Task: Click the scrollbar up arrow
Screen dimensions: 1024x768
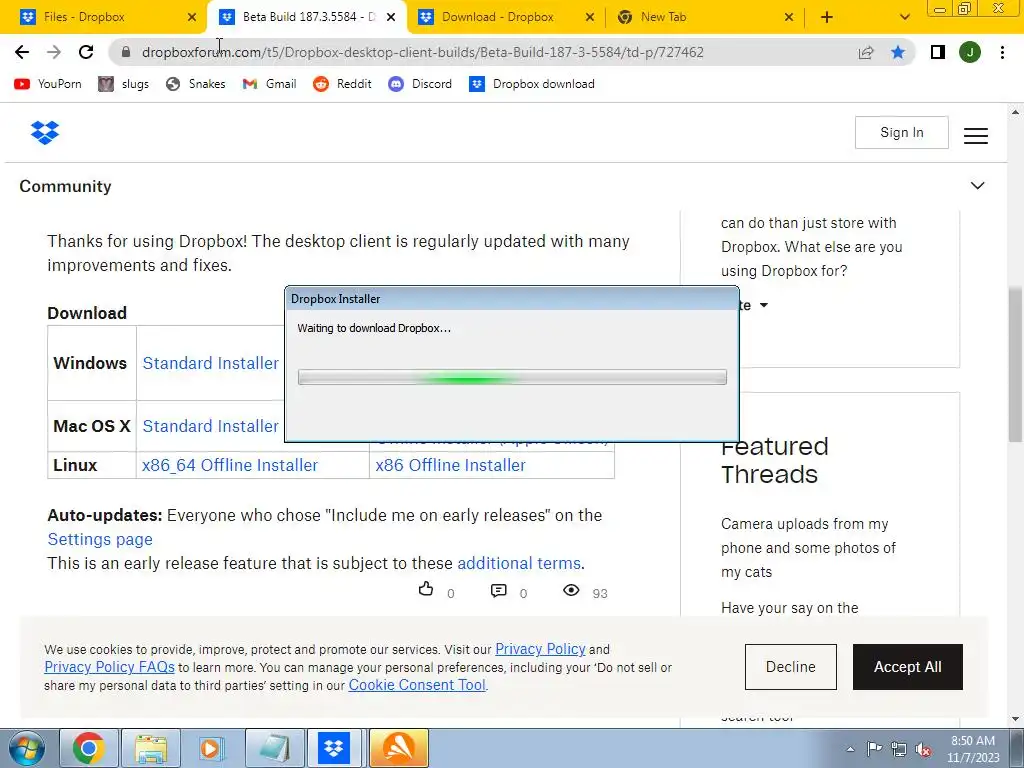Action: tap(1016, 112)
